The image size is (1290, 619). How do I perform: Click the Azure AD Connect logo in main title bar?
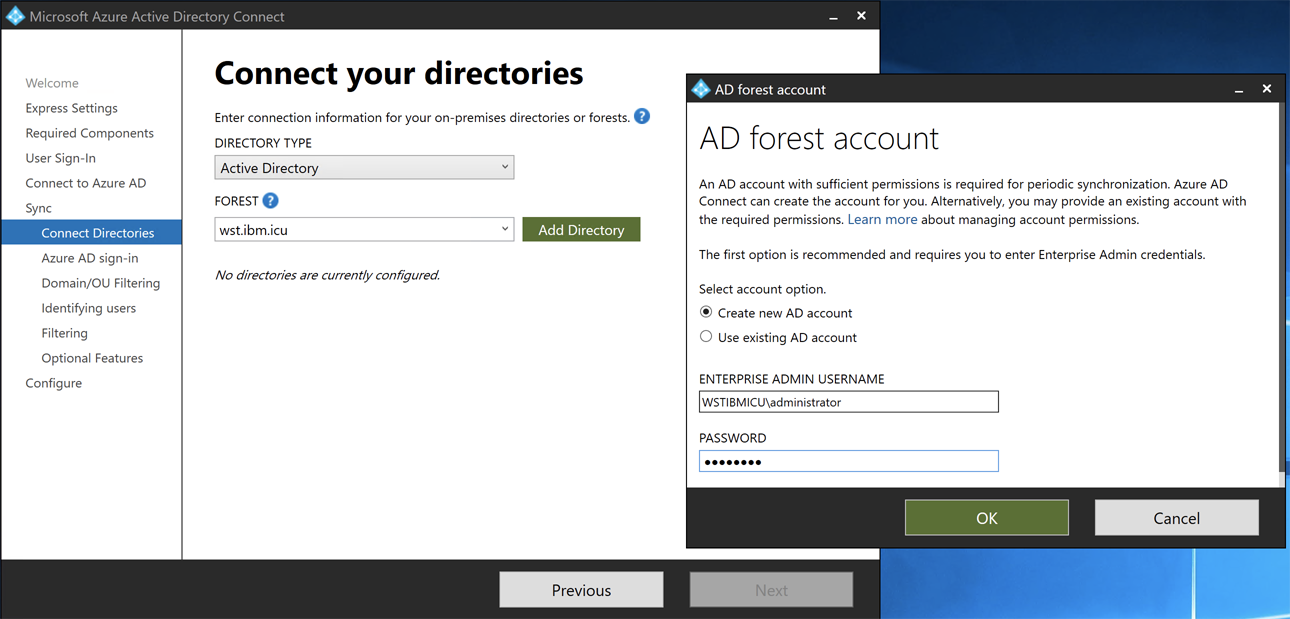(15, 16)
